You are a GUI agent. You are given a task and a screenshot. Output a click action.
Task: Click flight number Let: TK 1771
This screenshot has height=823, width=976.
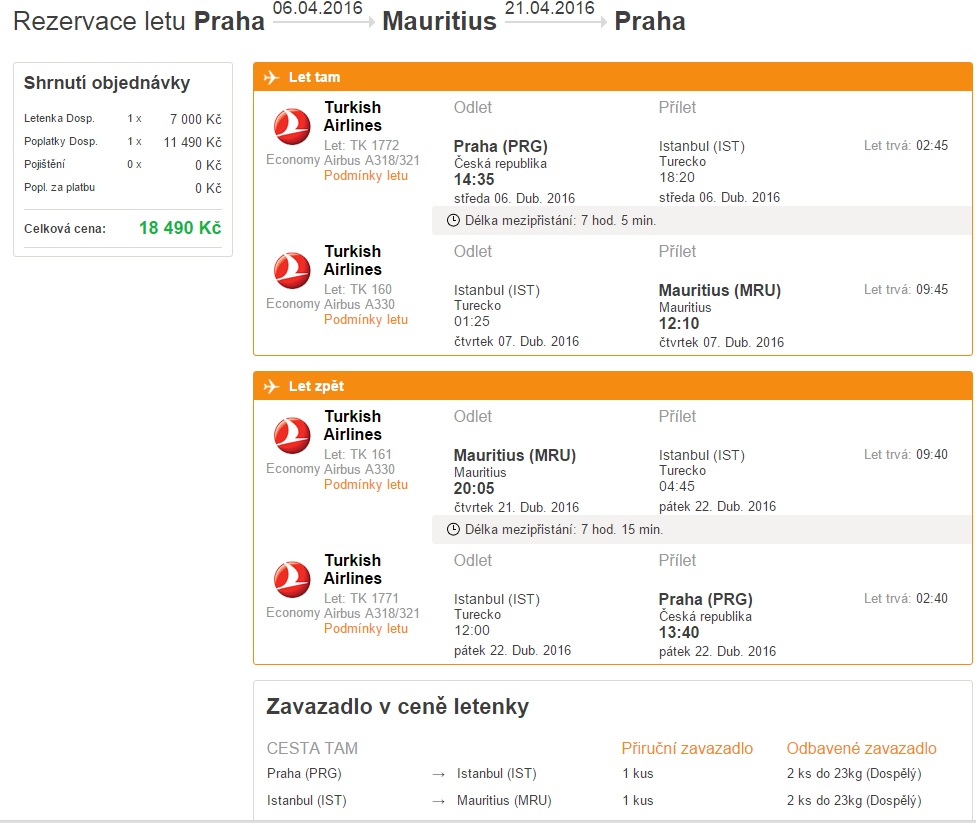[x=362, y=598]
